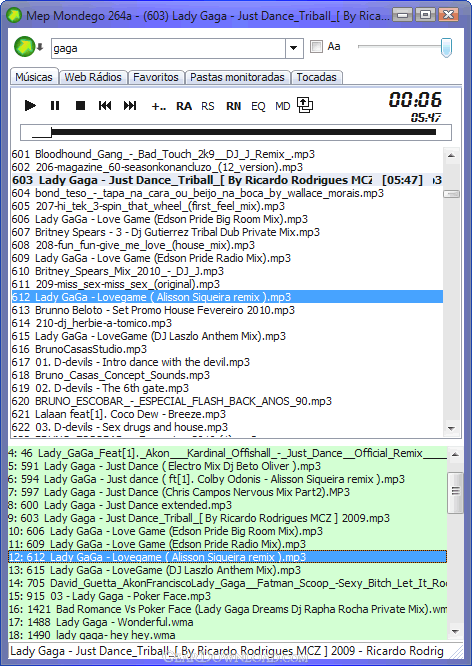Switch to the Tocadas tab
472x666 pixels.
pyautogui.click(x=317, y=77)
